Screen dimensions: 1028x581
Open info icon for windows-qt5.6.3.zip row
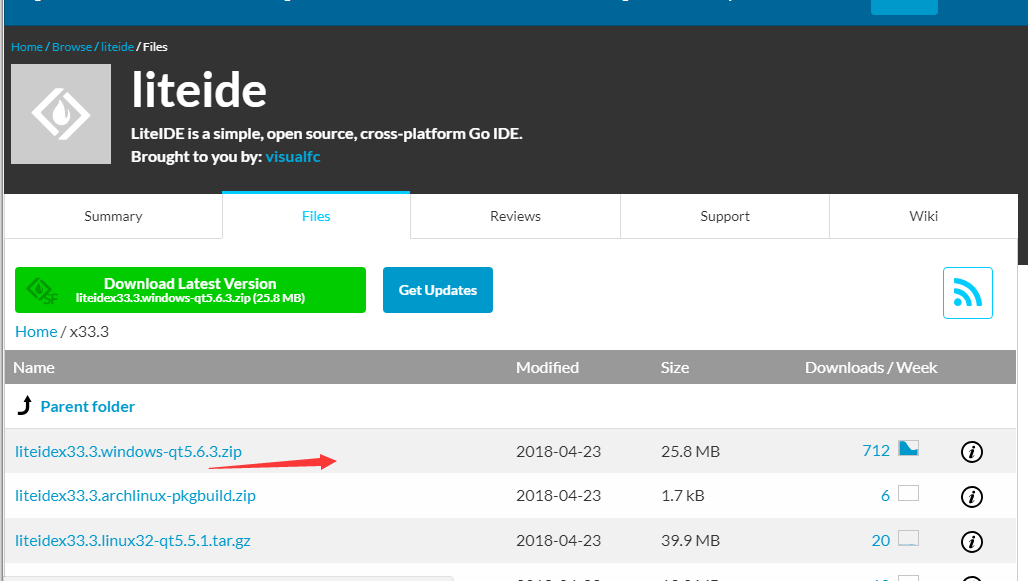pos(971,452)
